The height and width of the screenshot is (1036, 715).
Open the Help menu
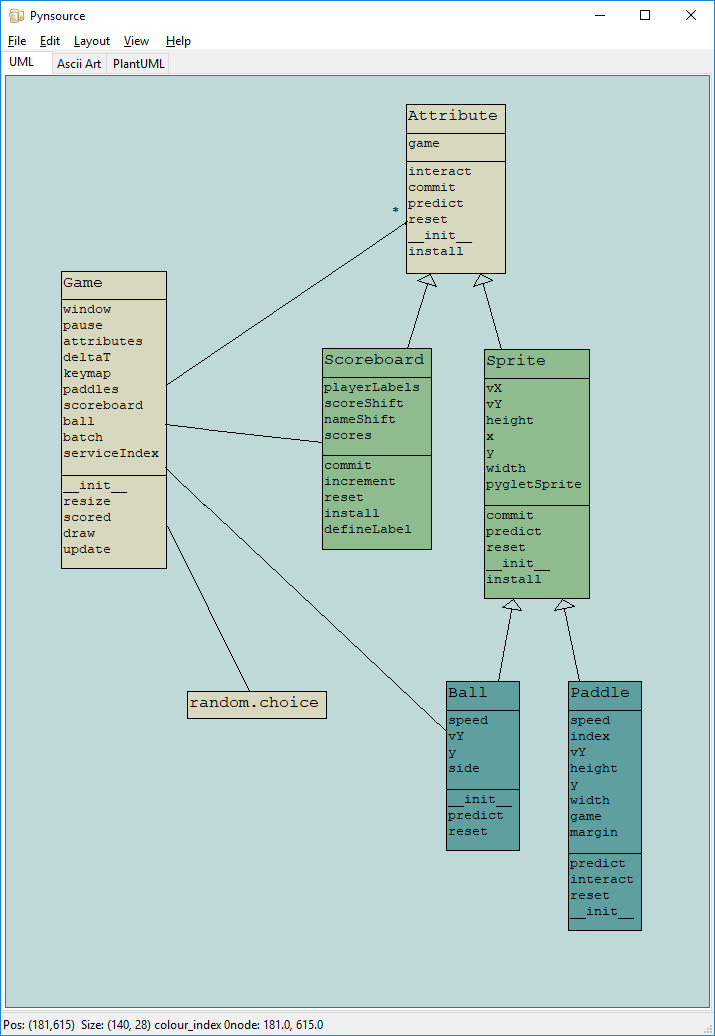[x=178, y=41]
